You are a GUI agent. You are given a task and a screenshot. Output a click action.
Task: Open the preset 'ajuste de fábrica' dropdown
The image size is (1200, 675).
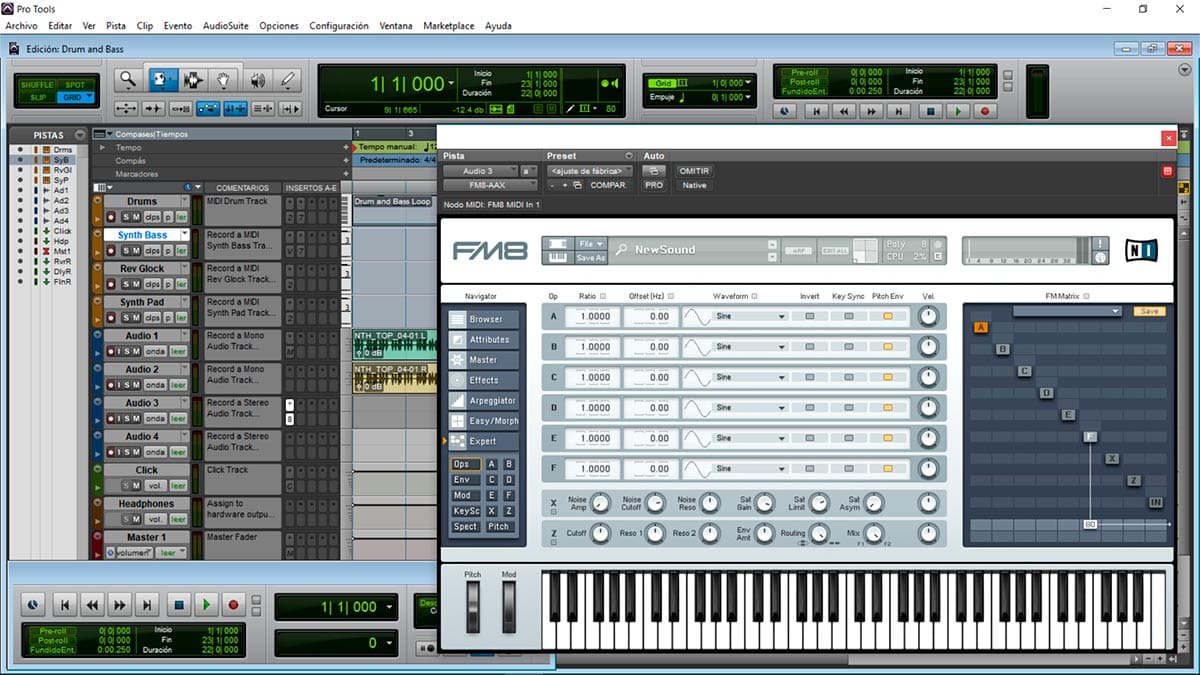coord(590,171)
